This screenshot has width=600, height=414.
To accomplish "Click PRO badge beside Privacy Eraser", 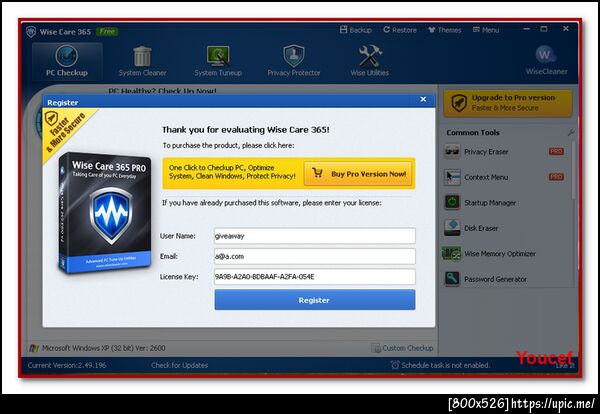I will click(556, 152).
